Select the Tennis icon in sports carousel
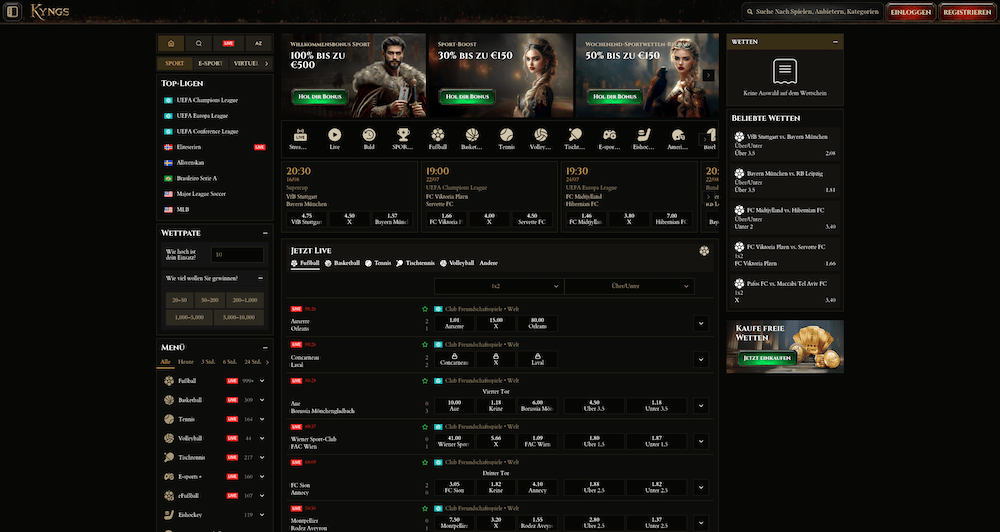 coord(506,135)
